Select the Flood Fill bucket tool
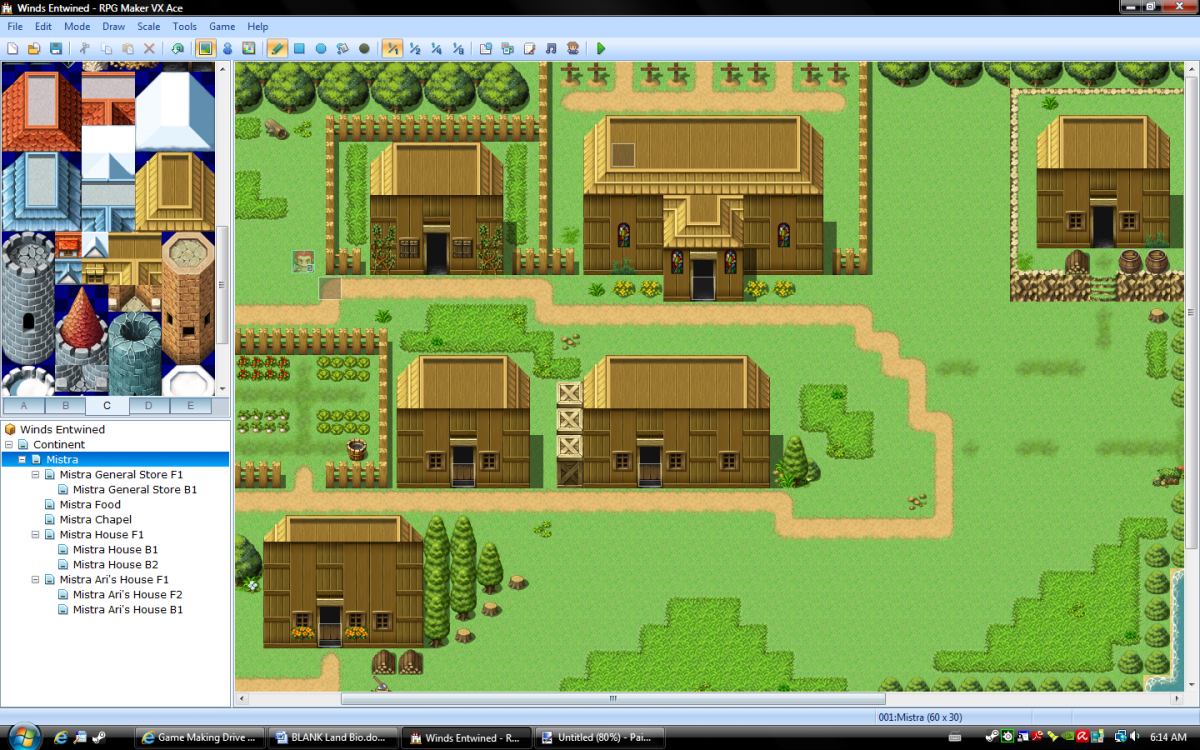This screenshot has height=750, width=1200. 342,48
